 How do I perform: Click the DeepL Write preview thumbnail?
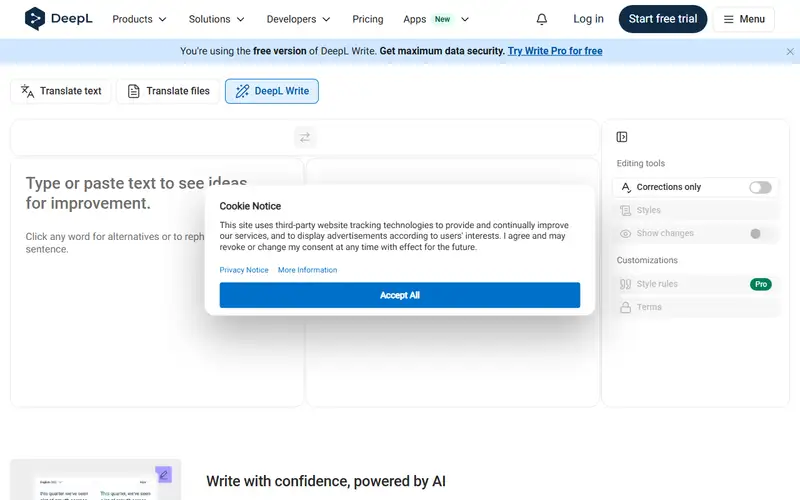click(95, 480)
